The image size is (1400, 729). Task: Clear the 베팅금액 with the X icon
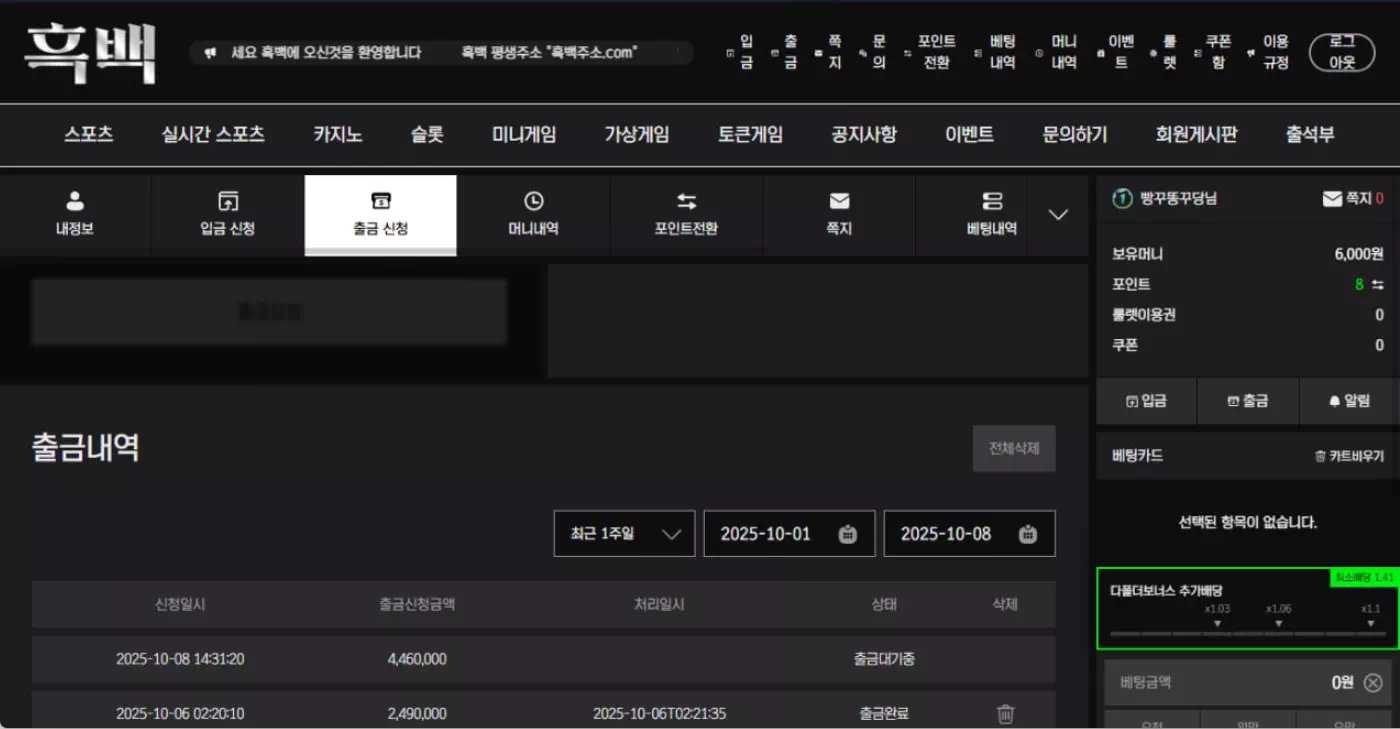(x=1373, y=683)
